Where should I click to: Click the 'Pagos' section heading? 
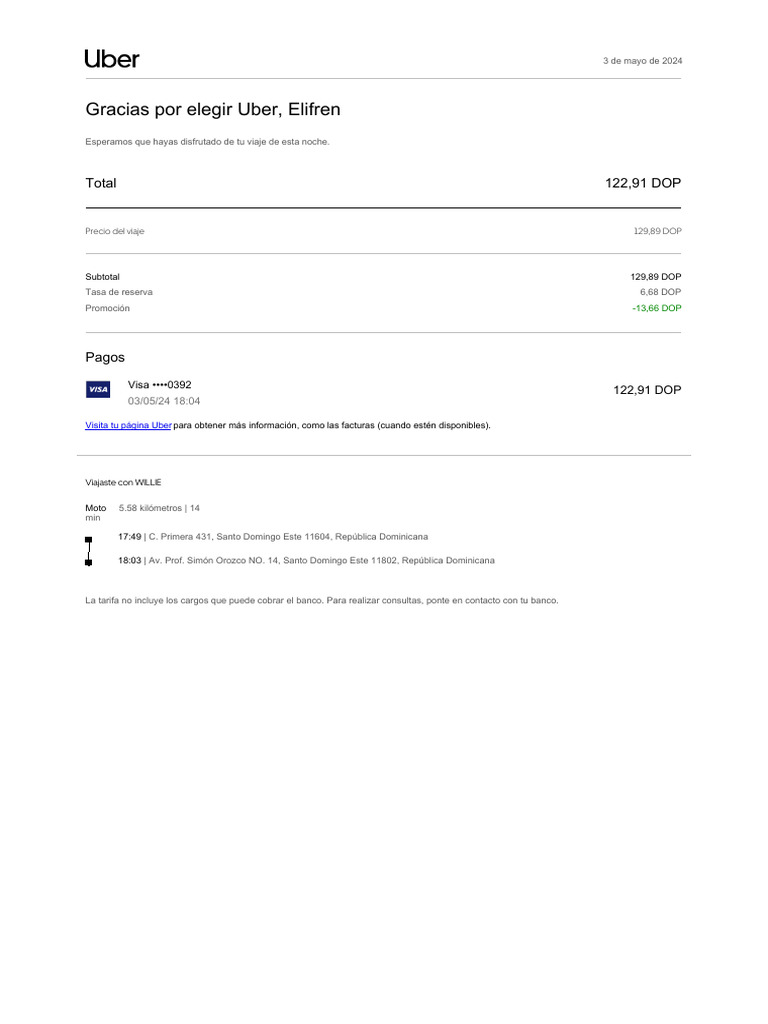105,357
